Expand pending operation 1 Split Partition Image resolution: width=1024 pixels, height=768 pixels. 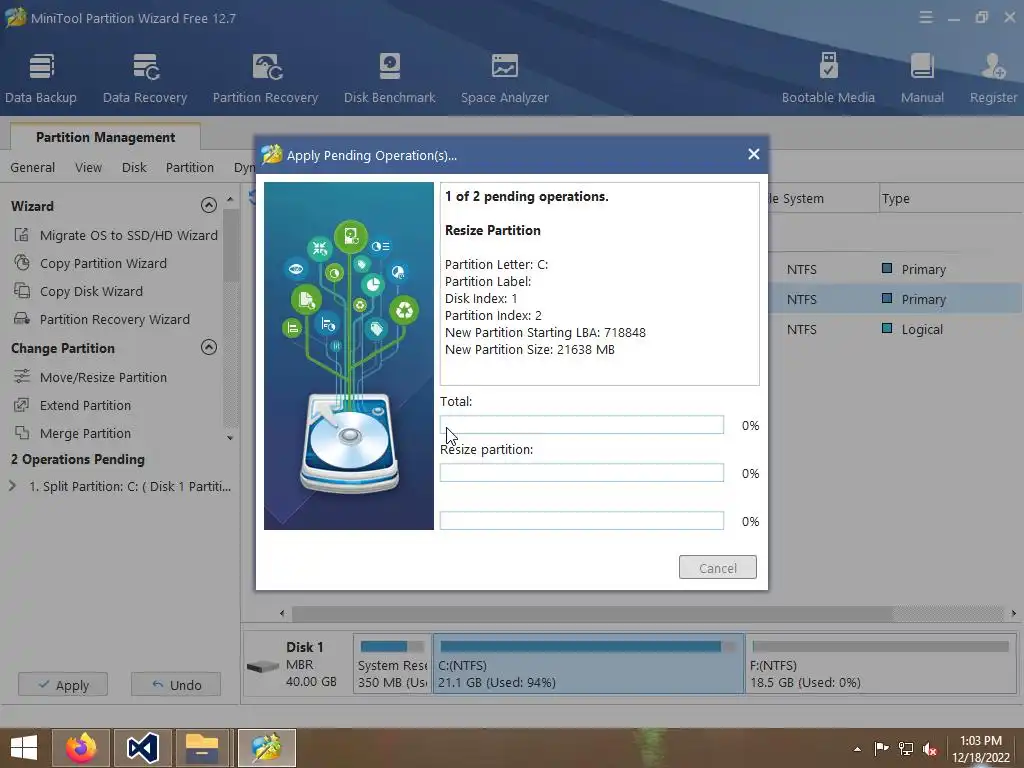(12, 486)
